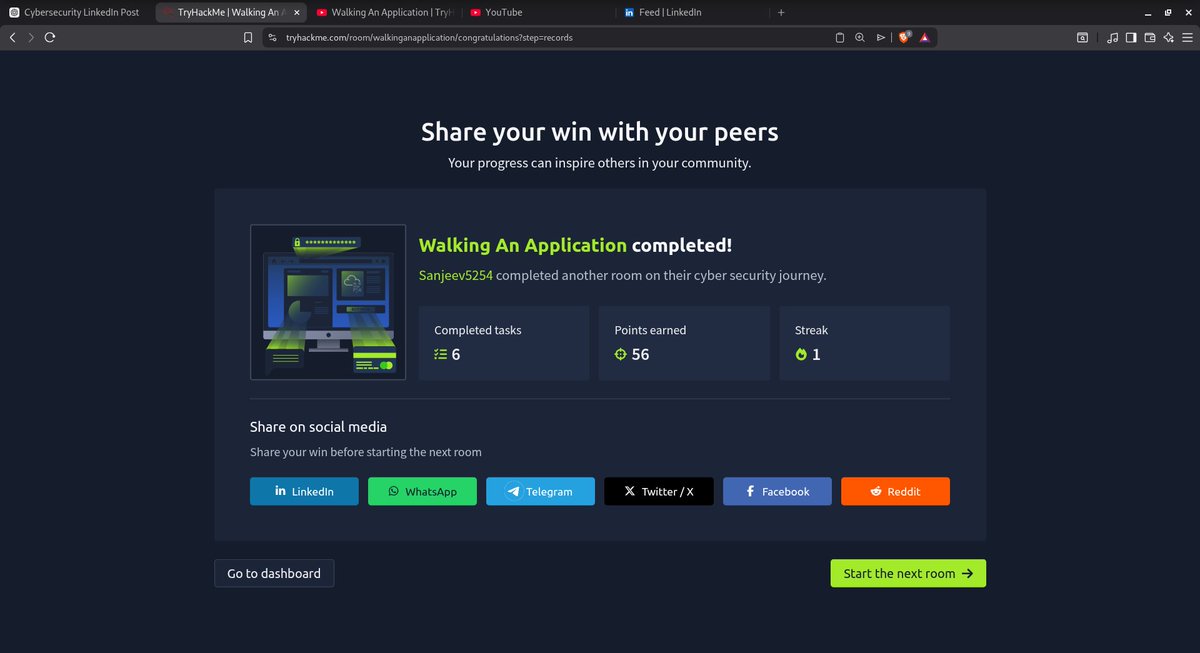Open the browser hamburger main menu
Image resolution: width=1200 pixels, height=653 pixels.
click(1187, 37)
